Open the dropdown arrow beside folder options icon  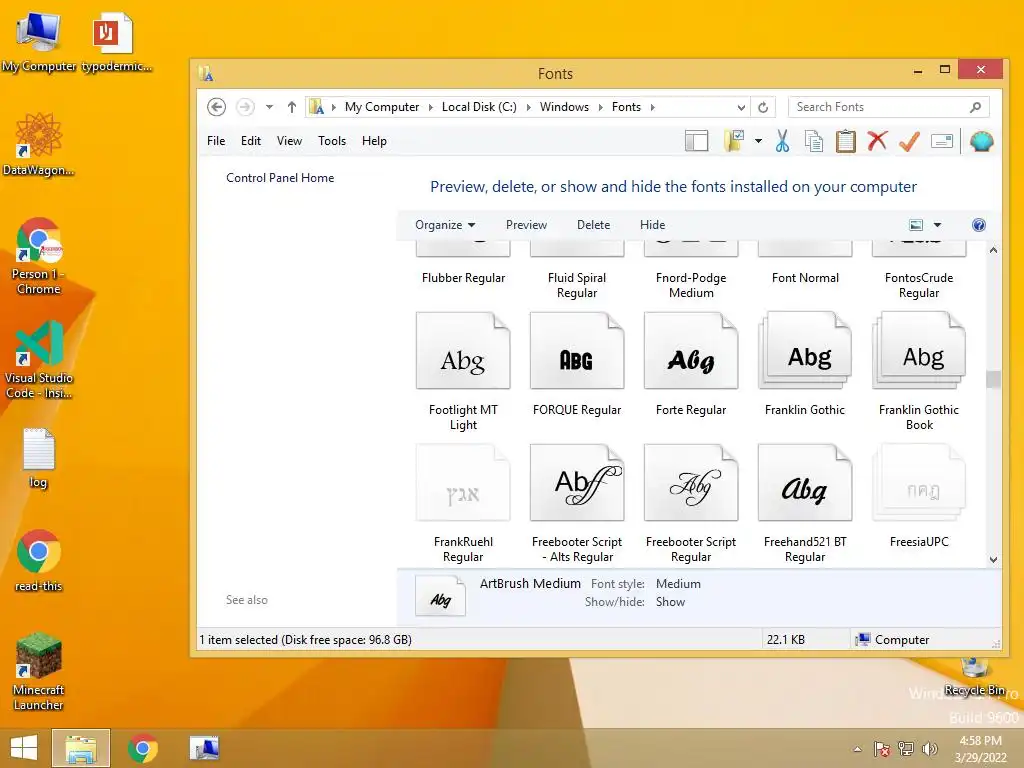tap(758, 141)
